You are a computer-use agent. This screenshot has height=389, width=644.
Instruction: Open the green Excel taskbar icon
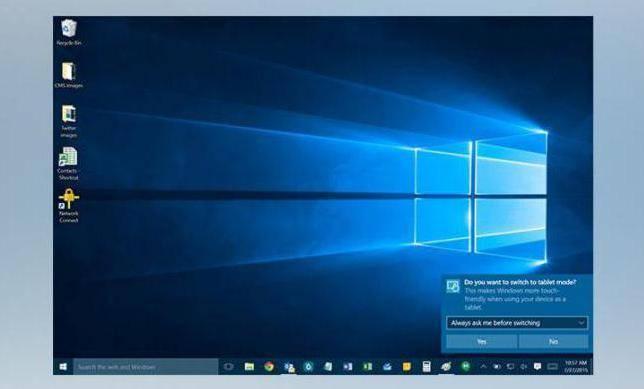367,366
